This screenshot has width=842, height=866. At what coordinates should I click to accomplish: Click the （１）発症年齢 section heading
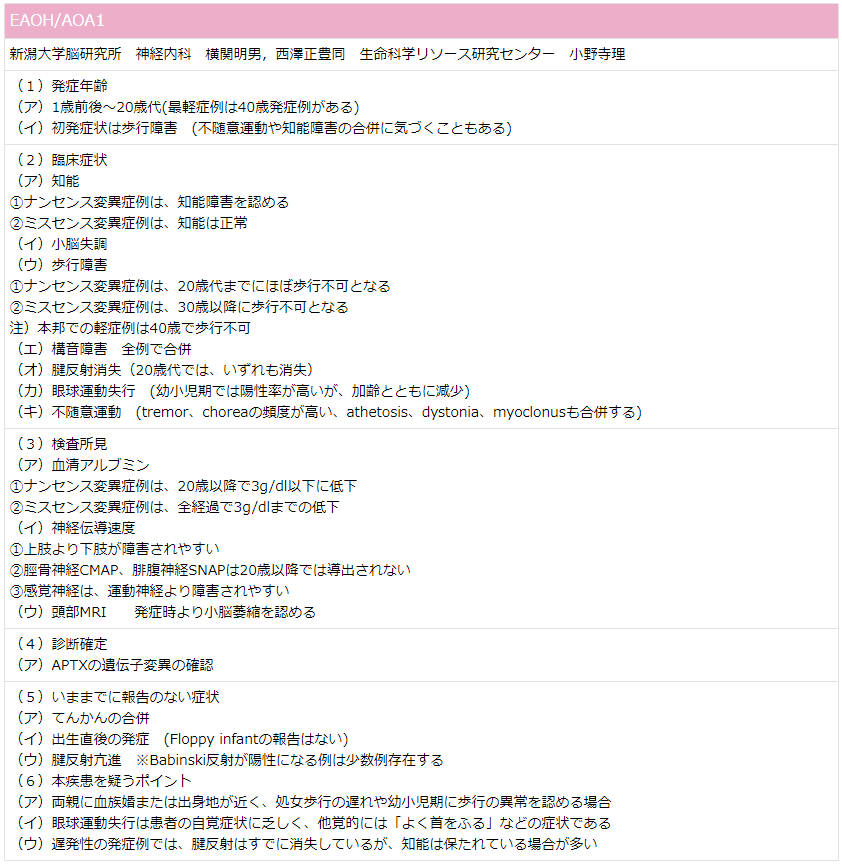61,86
